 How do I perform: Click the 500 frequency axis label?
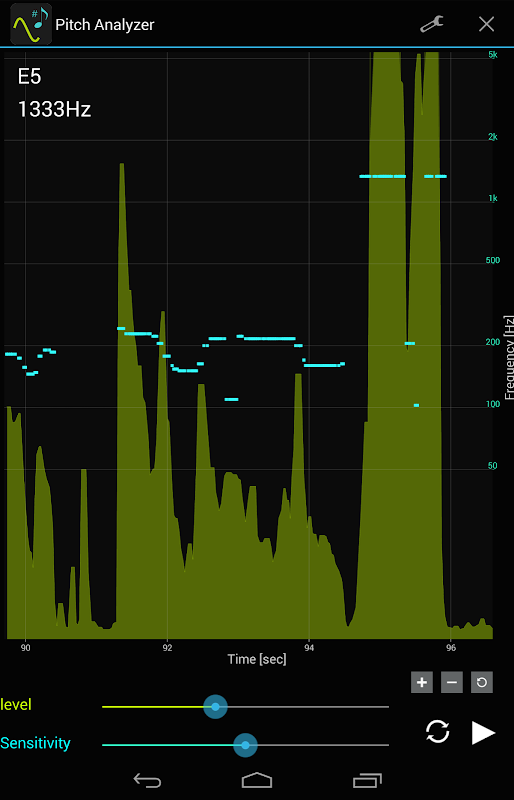(493, 261)
